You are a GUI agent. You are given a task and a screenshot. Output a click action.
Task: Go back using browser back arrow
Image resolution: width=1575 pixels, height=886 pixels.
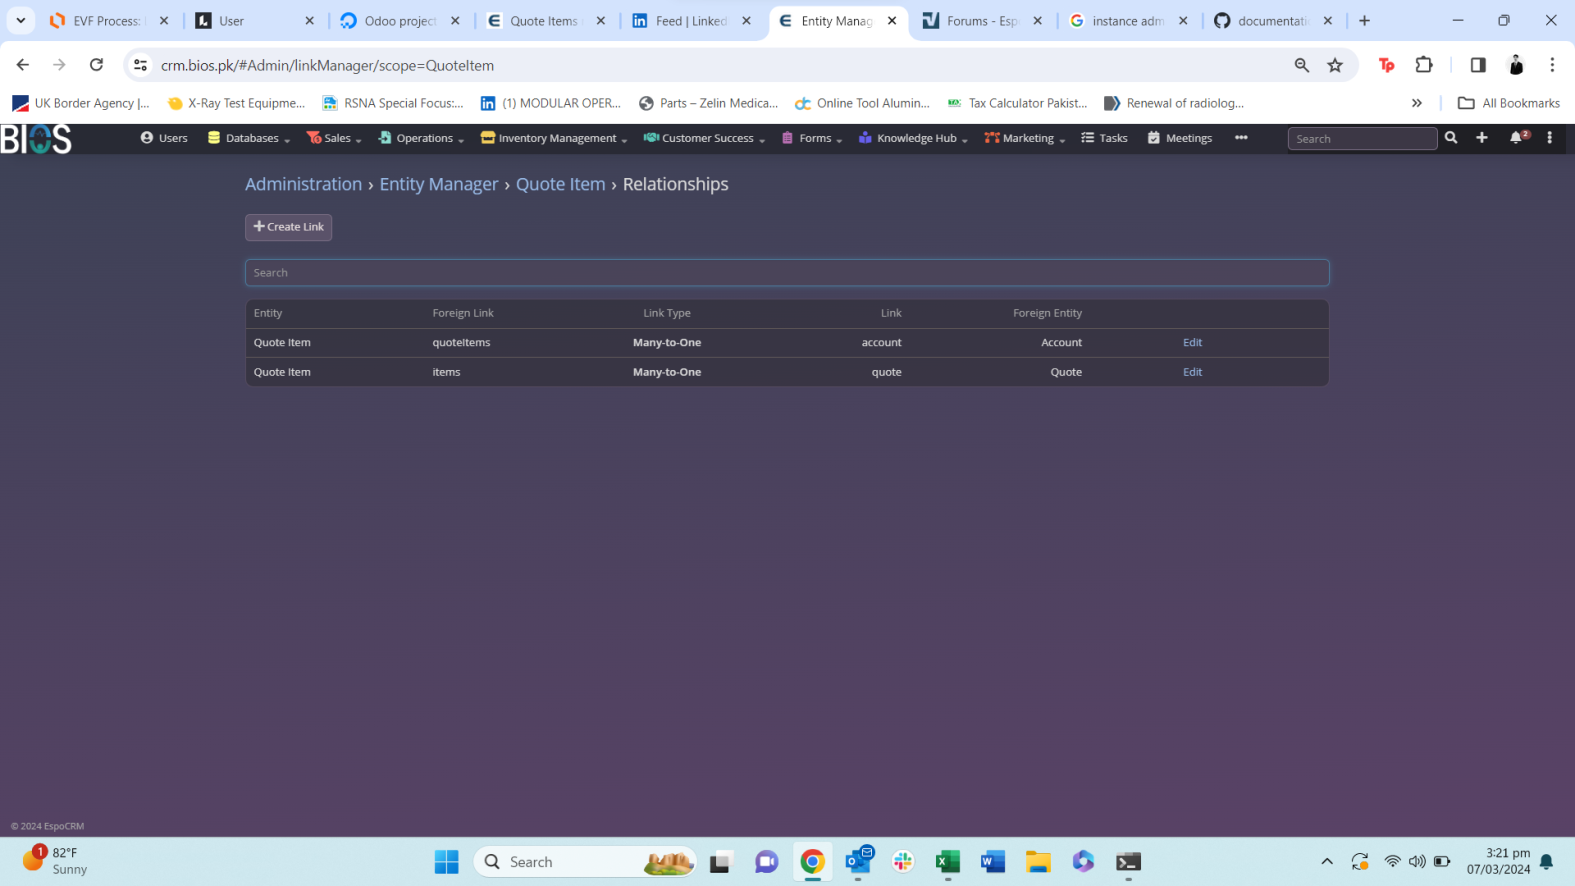pos(23,65)
